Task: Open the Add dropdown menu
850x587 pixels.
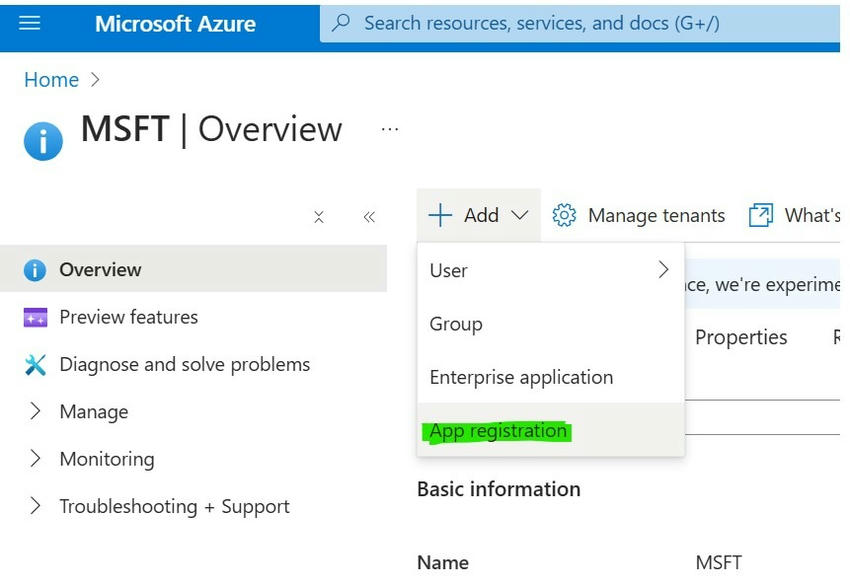Action: click(x=520, y=215)
